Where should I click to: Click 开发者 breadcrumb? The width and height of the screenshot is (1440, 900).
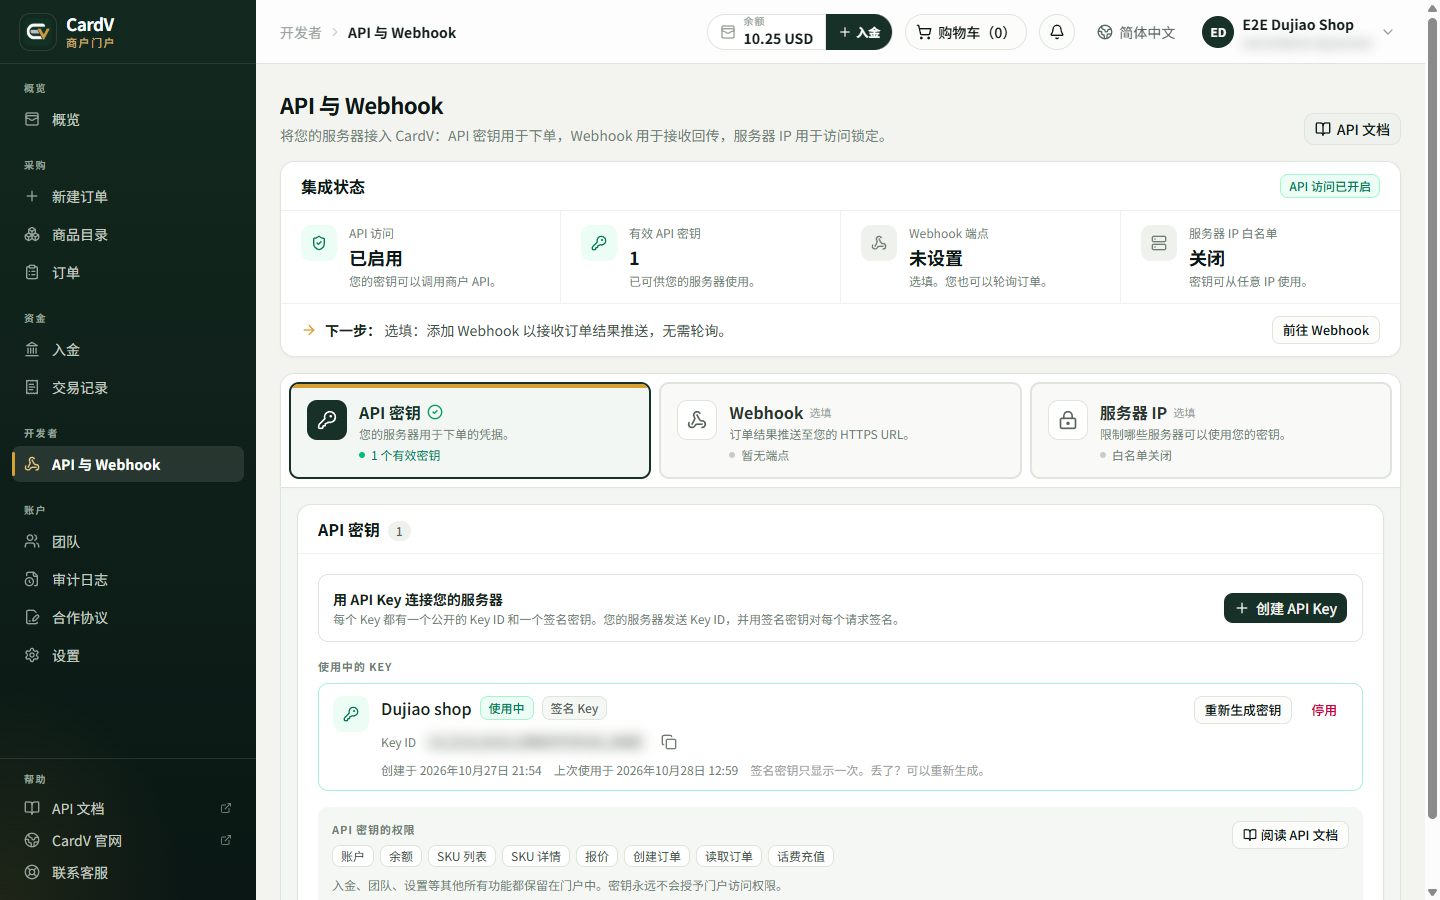tap(301, 33)
